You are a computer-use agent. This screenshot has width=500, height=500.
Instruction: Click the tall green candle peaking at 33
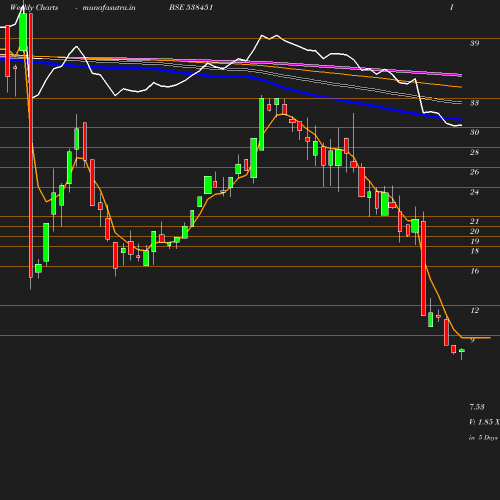click(x=262, y=124)
